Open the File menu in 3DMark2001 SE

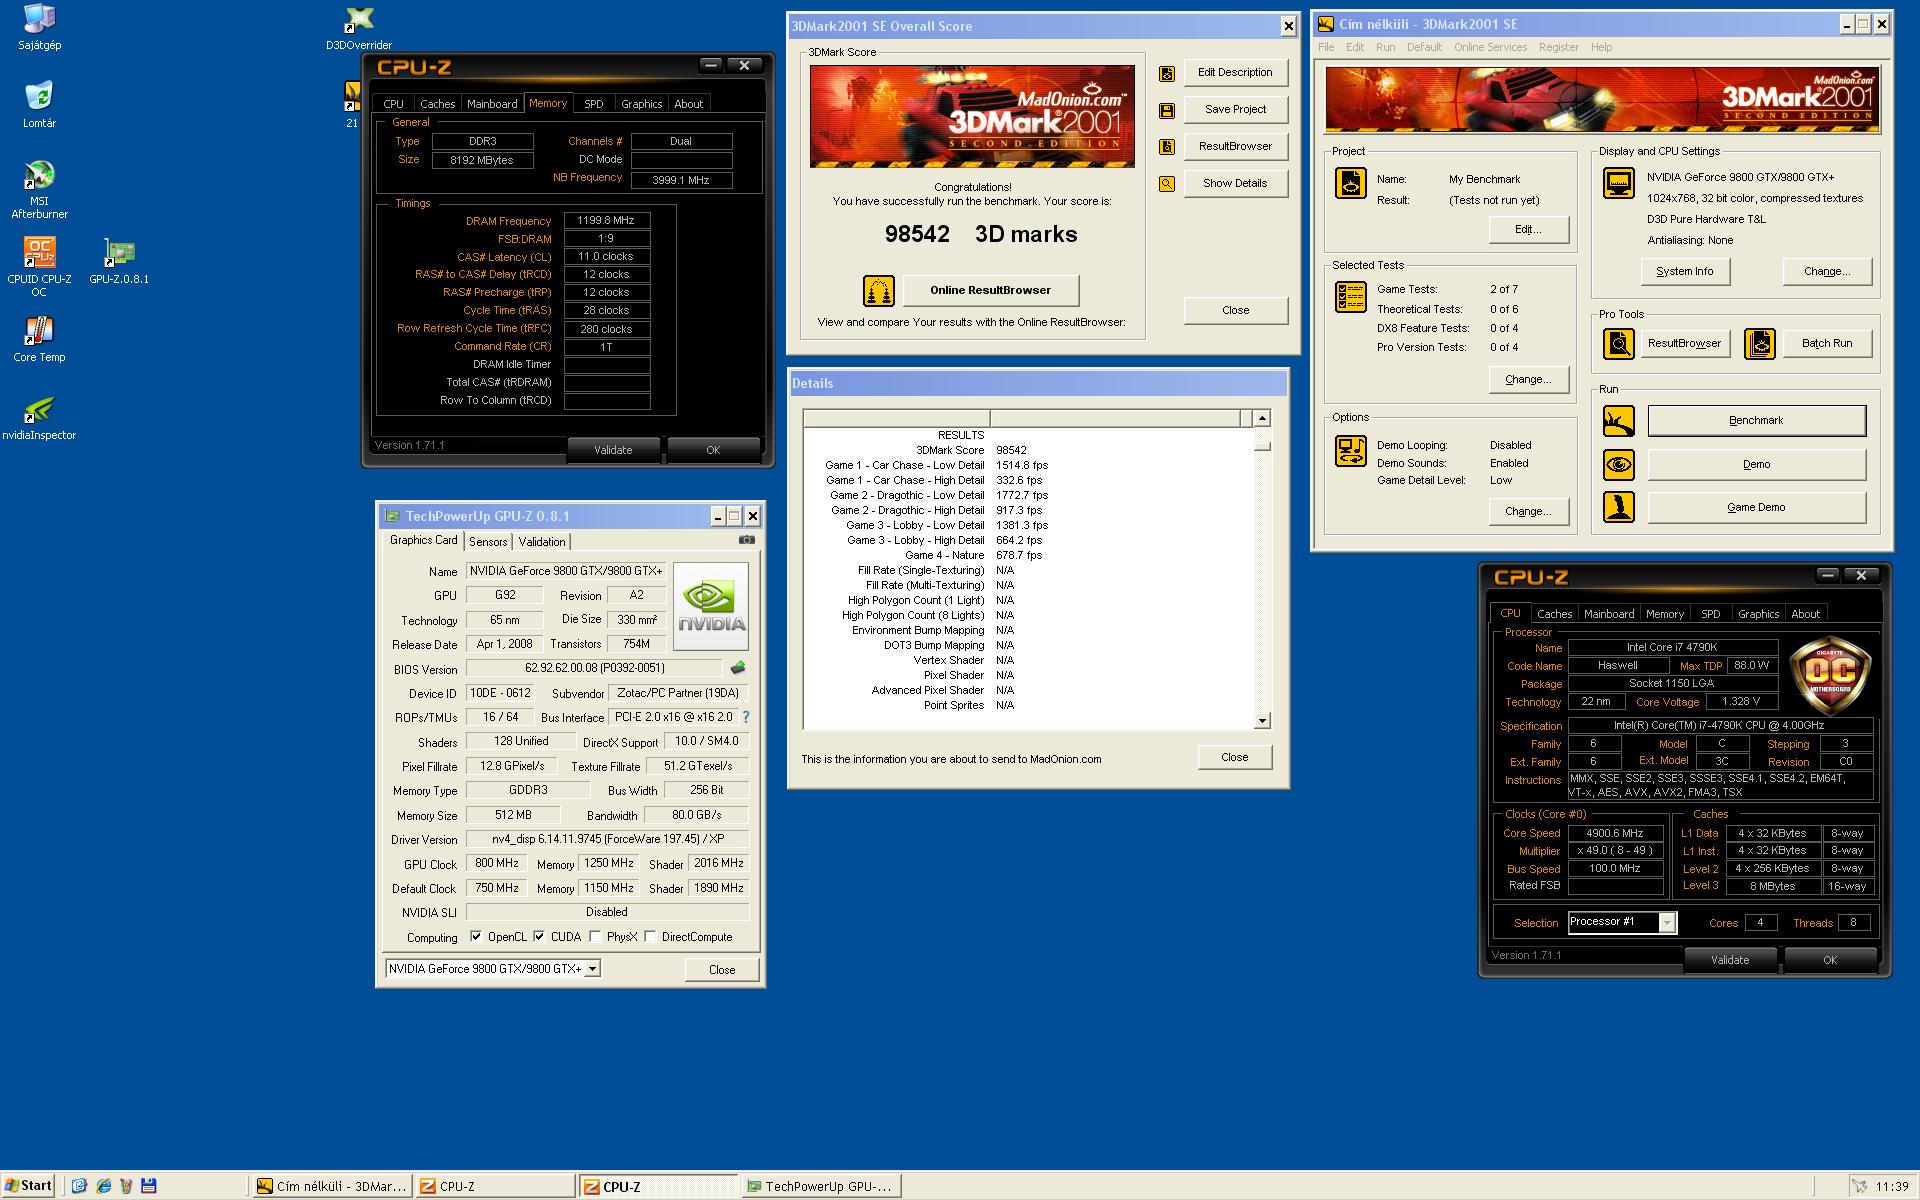coord(1326,47)
